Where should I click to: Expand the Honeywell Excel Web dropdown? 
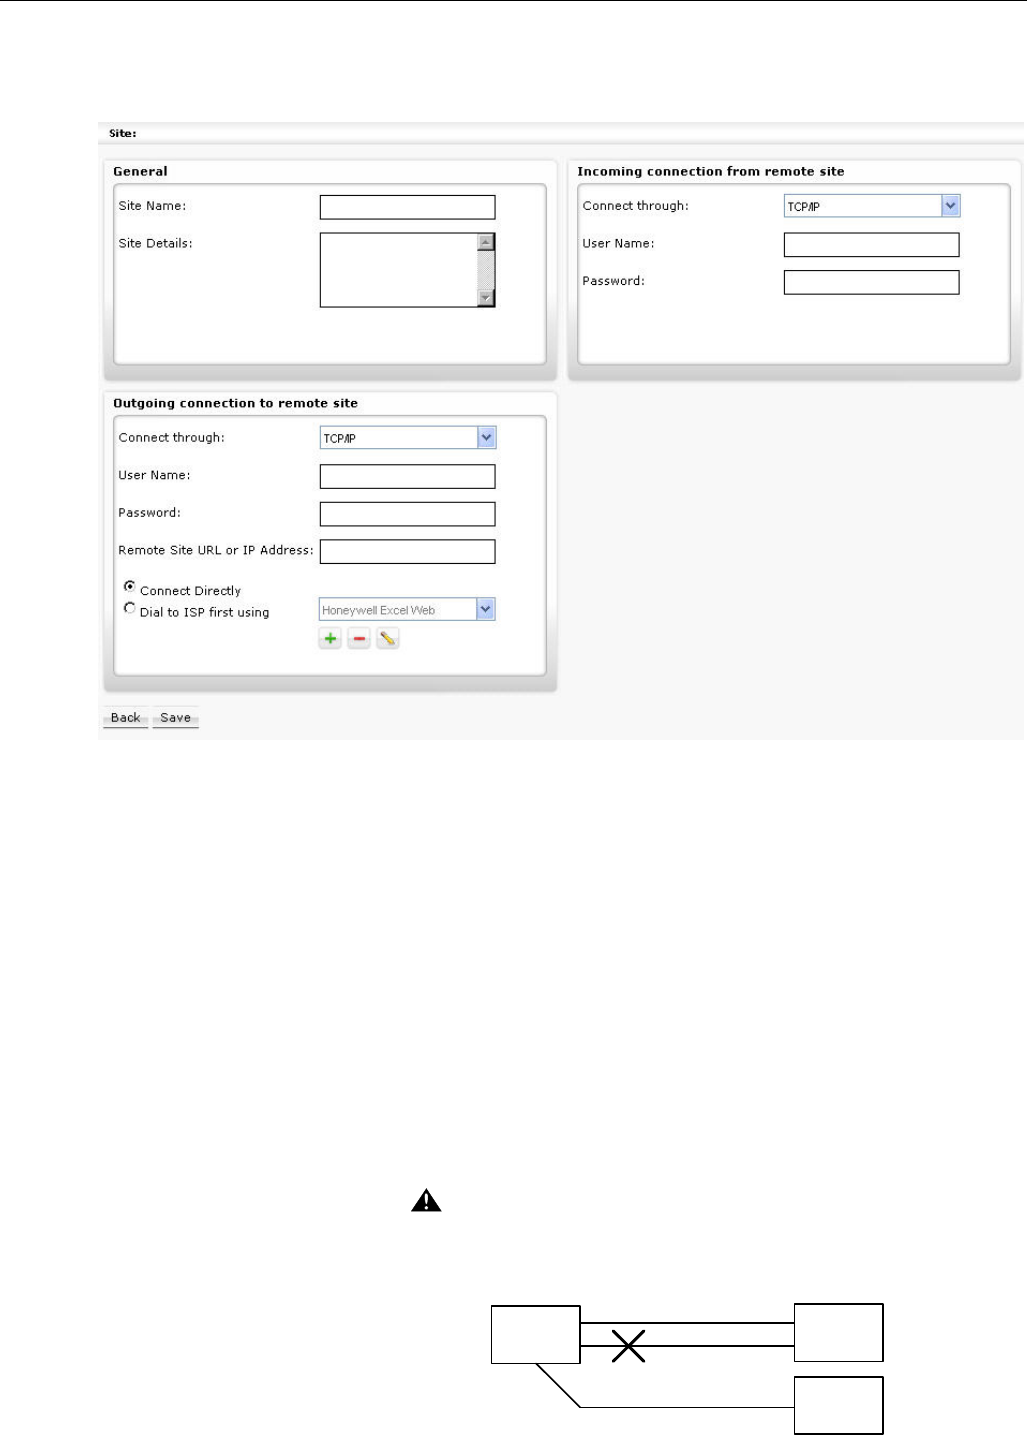pos(408,610)
